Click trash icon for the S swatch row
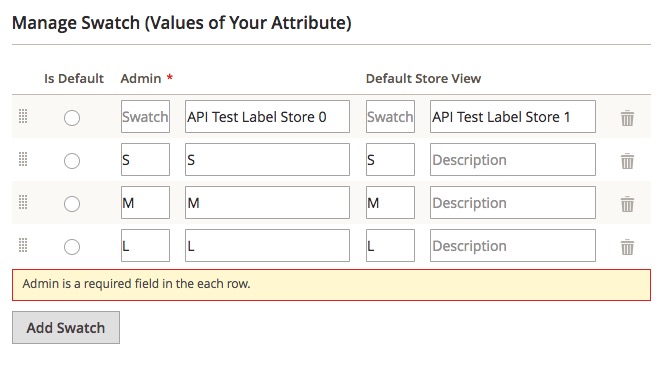Viewport: 667px width, 365px height. coord(627,161)
